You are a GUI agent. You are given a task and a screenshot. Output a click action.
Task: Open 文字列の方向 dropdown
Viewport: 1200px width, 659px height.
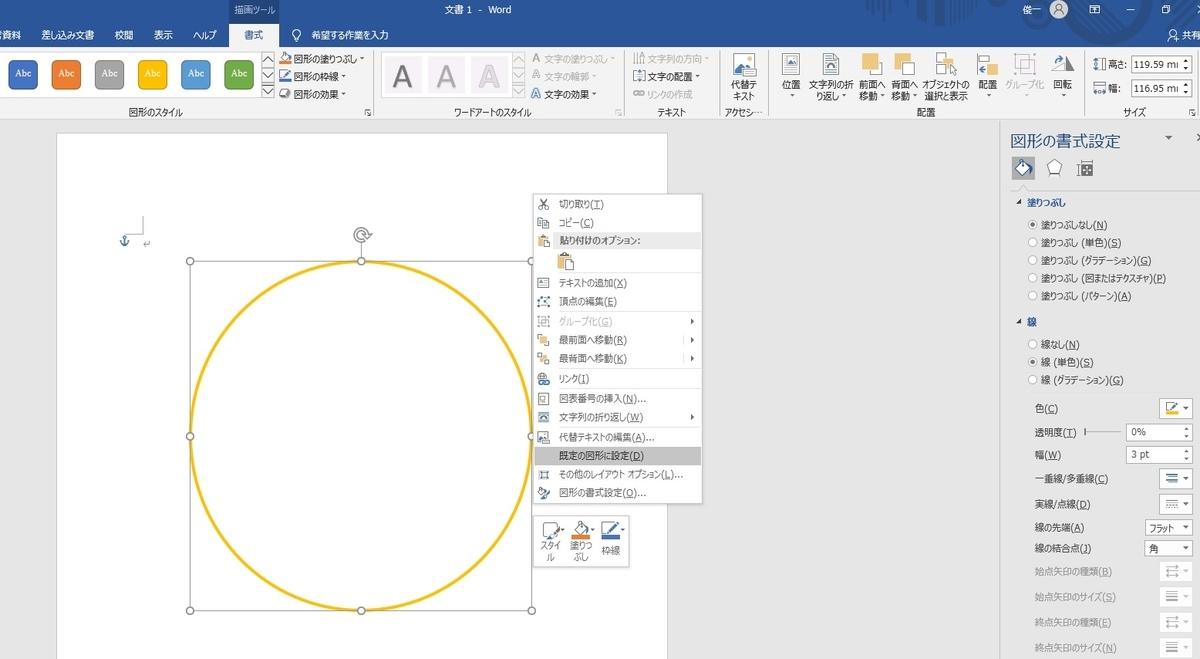point(669,59)
